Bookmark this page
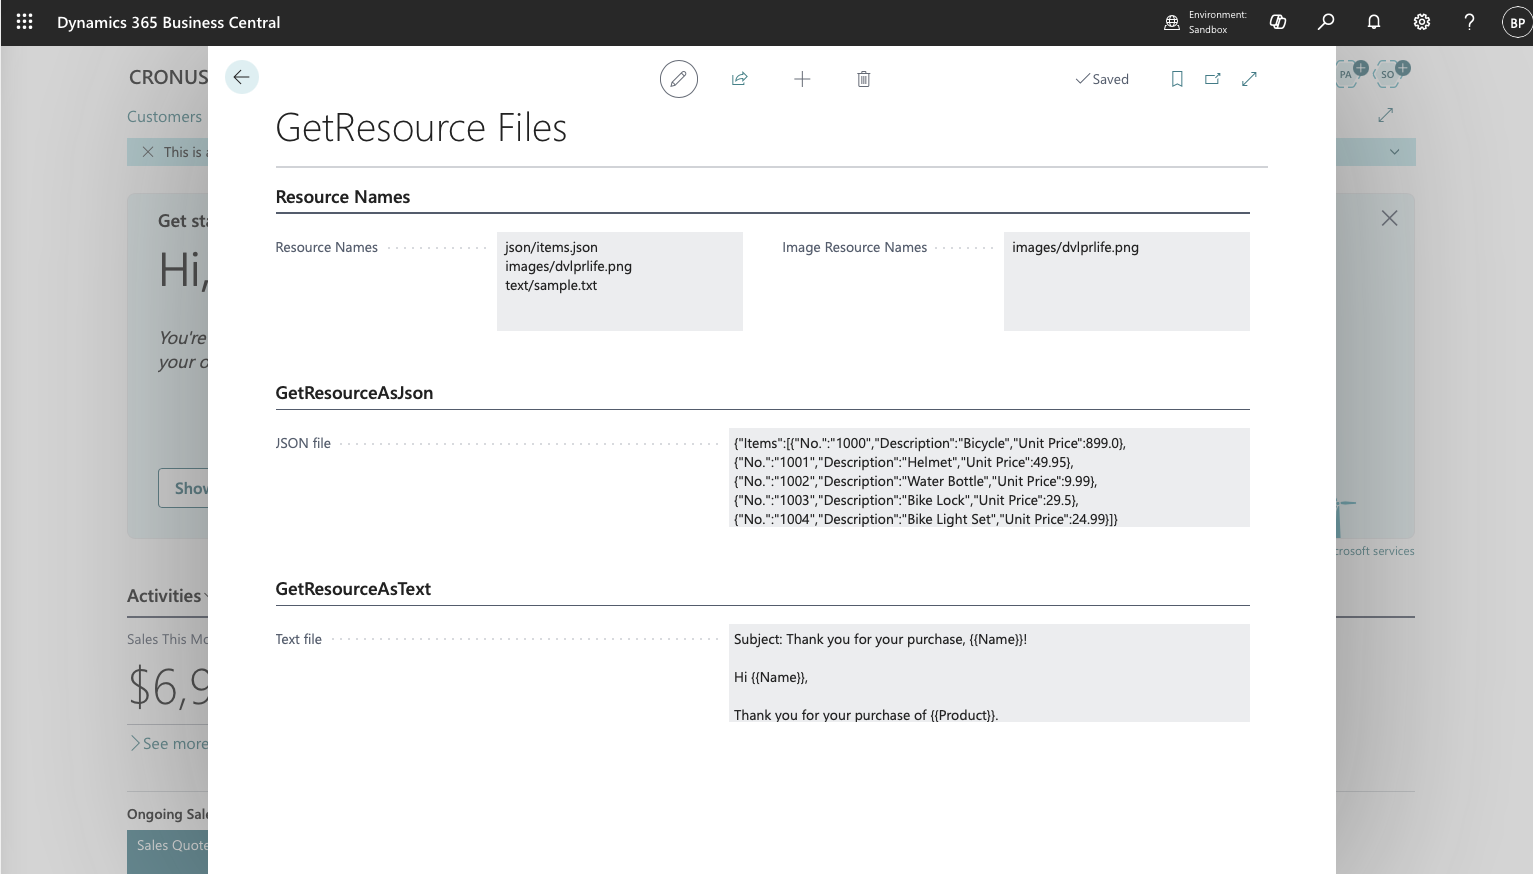Screen dimensions: 1533x874 1177,79
